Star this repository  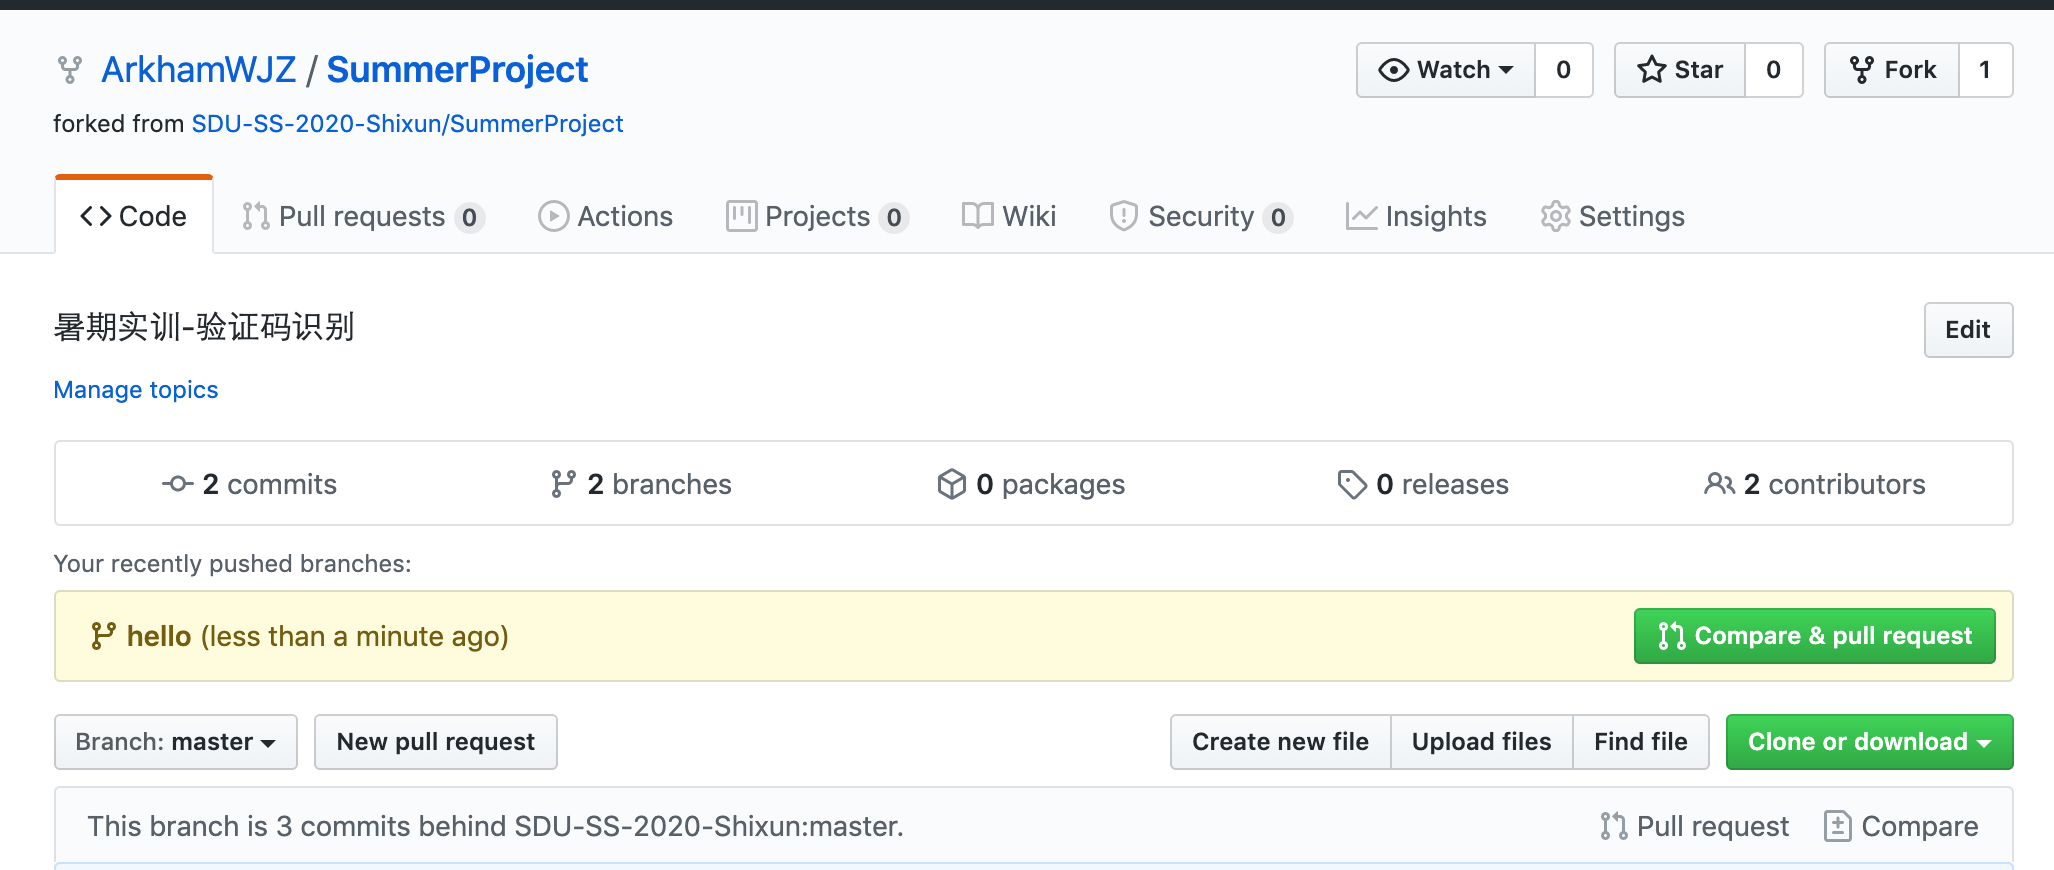point(1680,70)
